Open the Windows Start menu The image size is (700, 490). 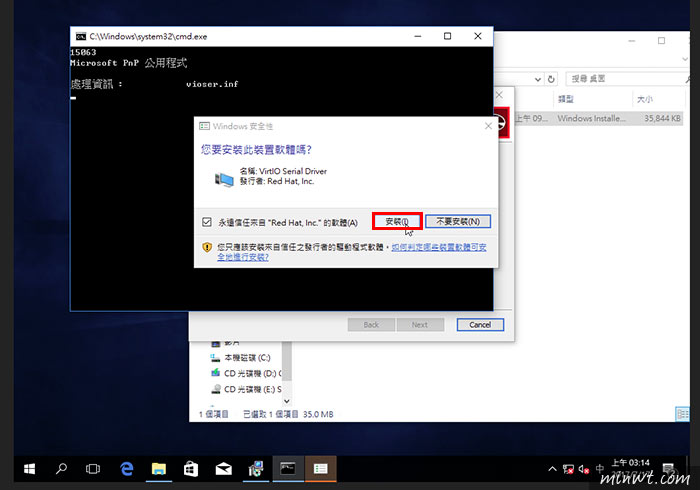pos(29,469)
